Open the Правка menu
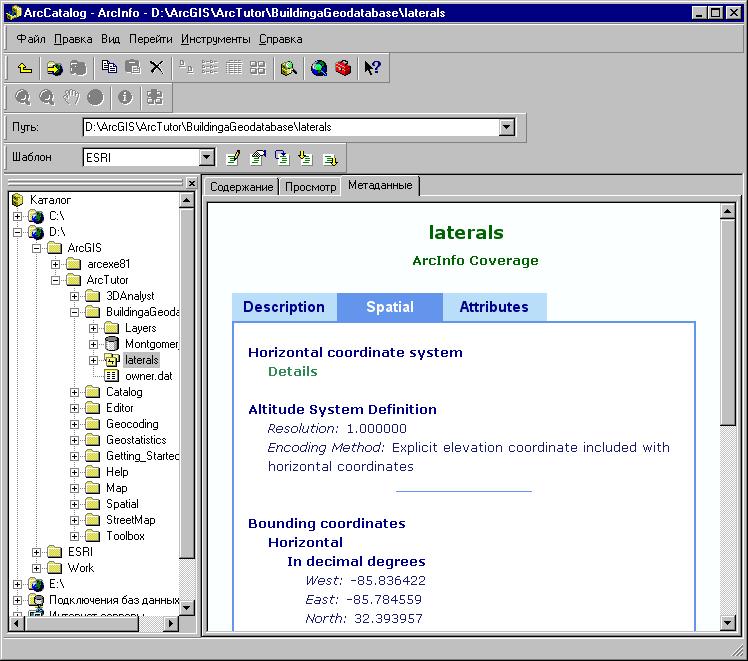Image resolution: width=748 pixels, height=661 pixels. (73, 39)
